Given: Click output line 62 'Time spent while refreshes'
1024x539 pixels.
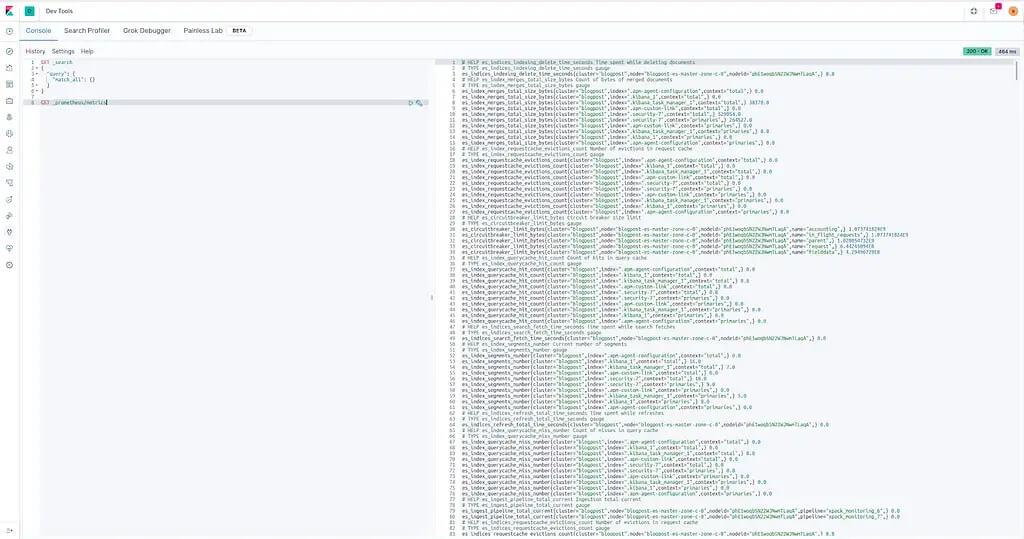Looking at the screenshot, I should (562, 413).
